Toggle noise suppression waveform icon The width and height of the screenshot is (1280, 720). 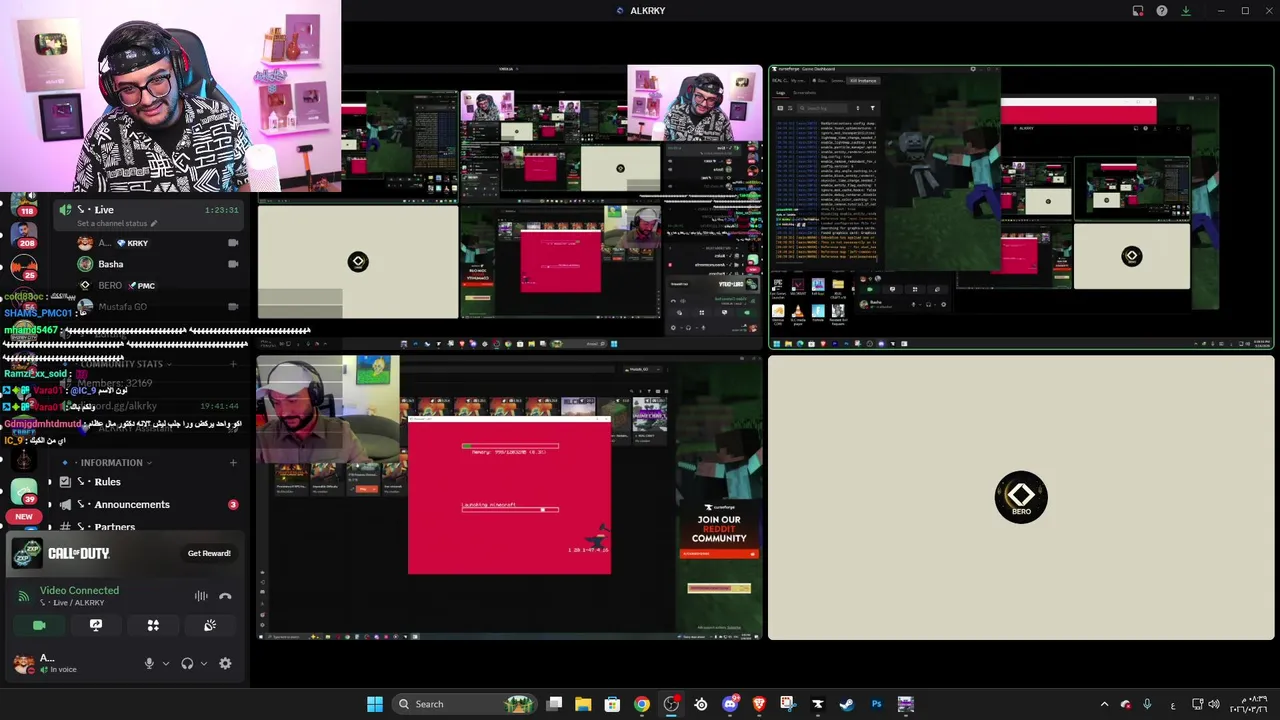click(201, 596)
